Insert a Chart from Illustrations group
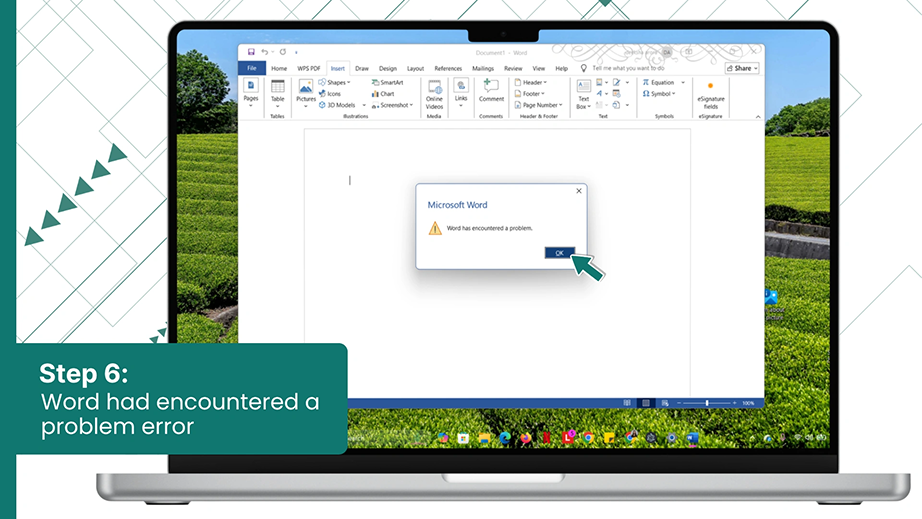This screenshot has width=922, height=519. [383, 94]
